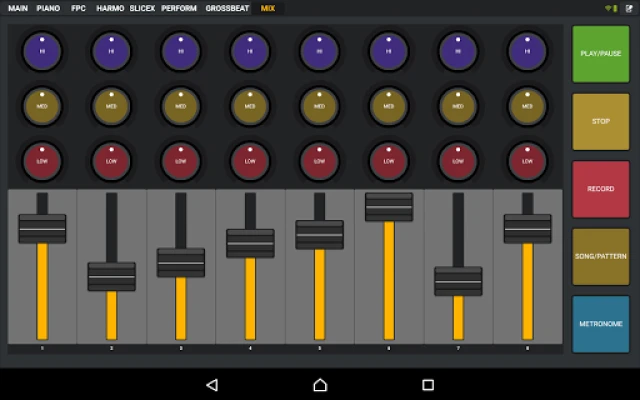Toggle the METRONOME button

pyautogui.click(x=601, y=324)
